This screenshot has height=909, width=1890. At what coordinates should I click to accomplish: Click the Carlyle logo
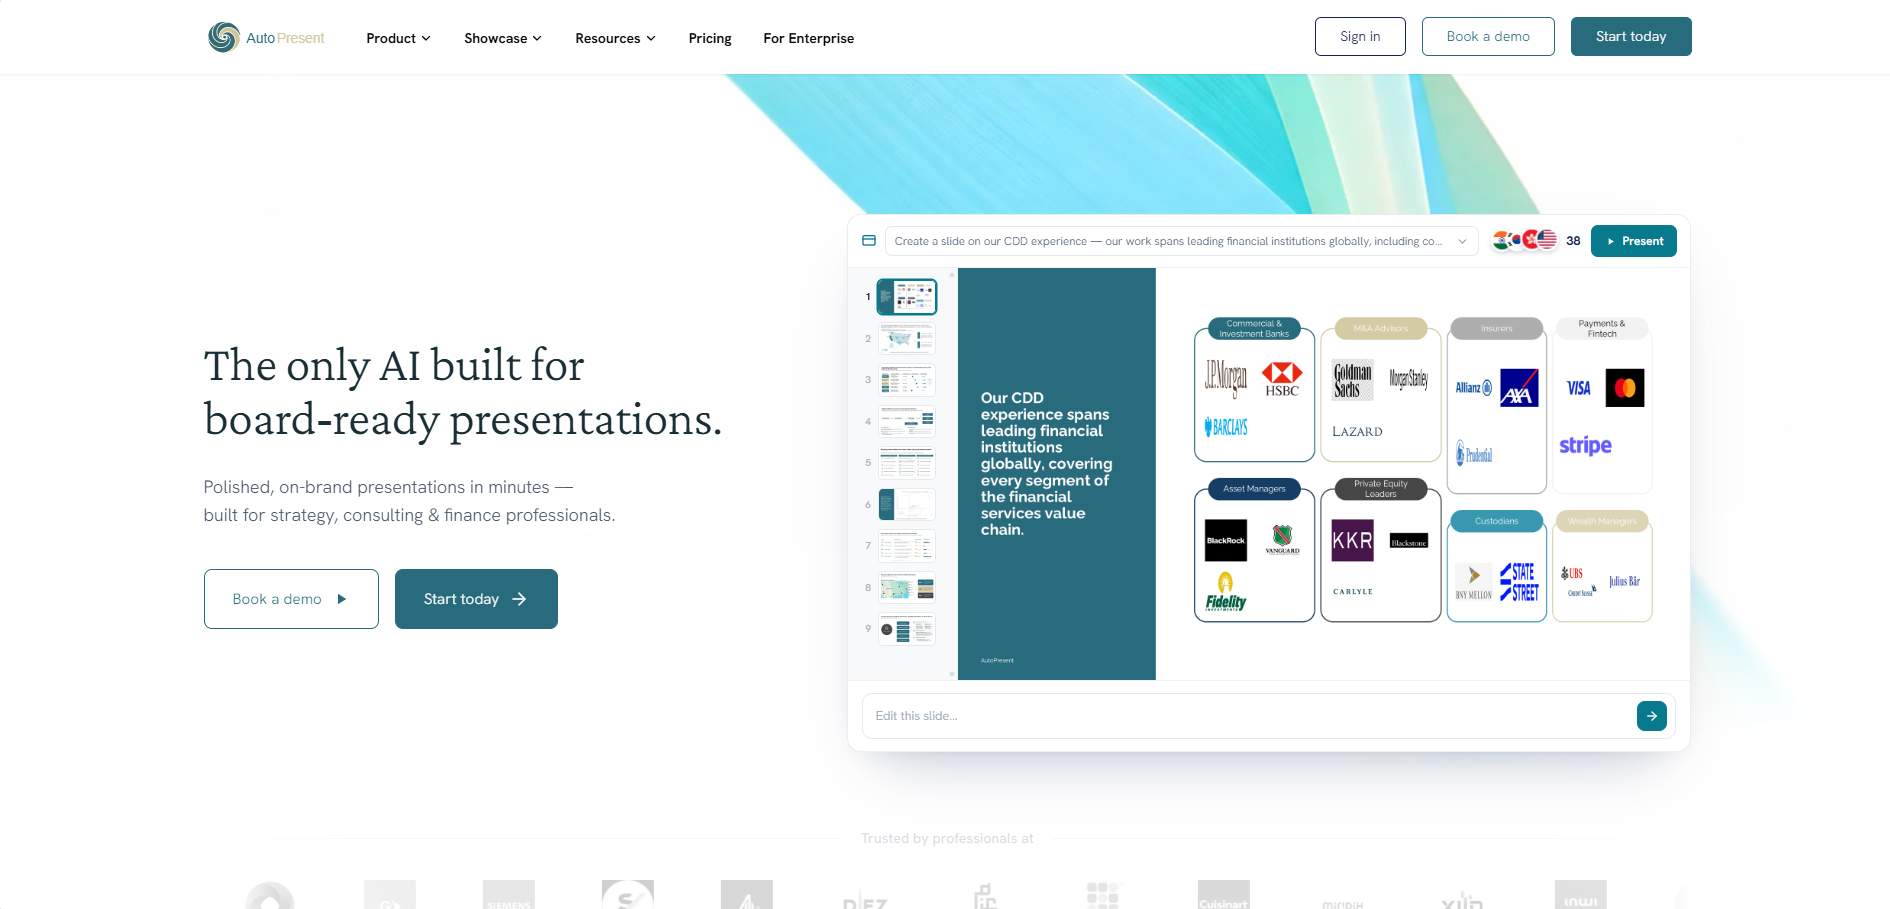point(1353,592)
